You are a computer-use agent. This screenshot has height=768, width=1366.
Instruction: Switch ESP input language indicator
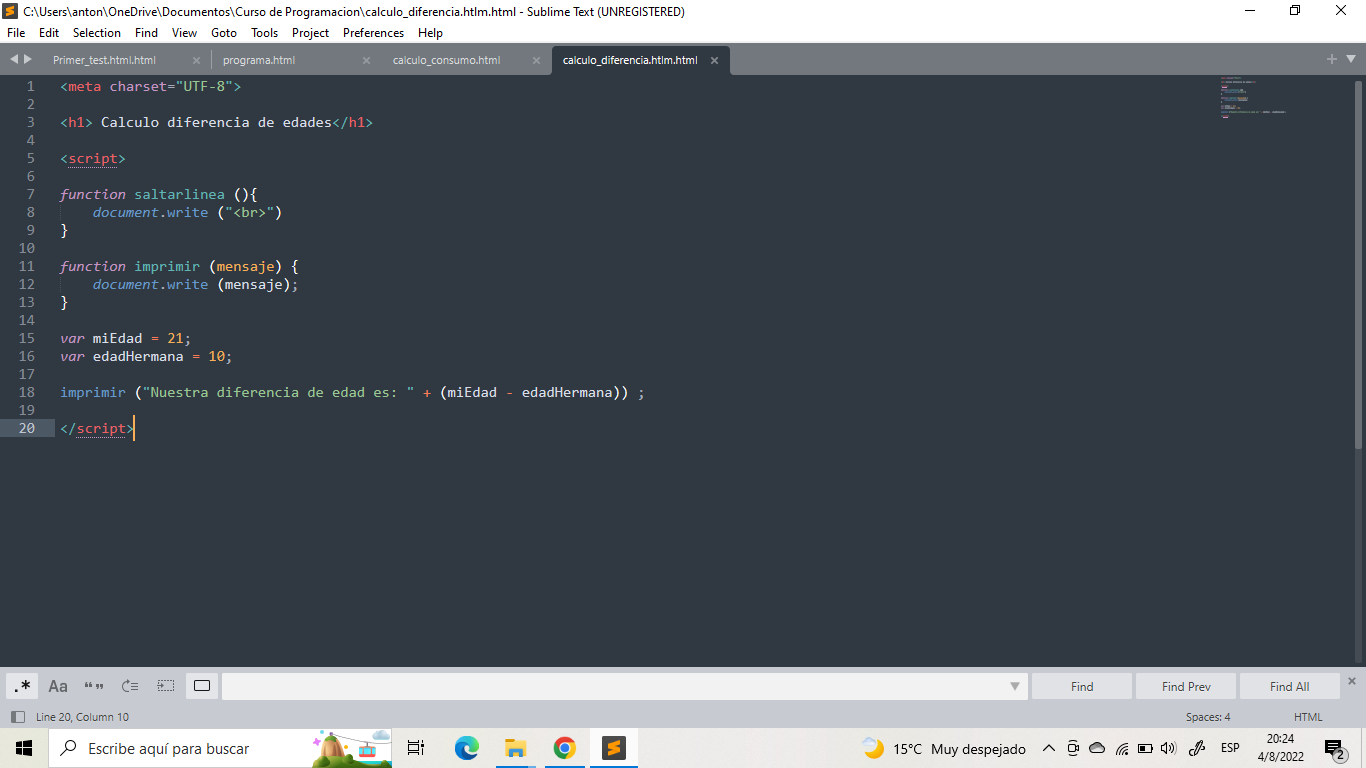coord(1230,748)
